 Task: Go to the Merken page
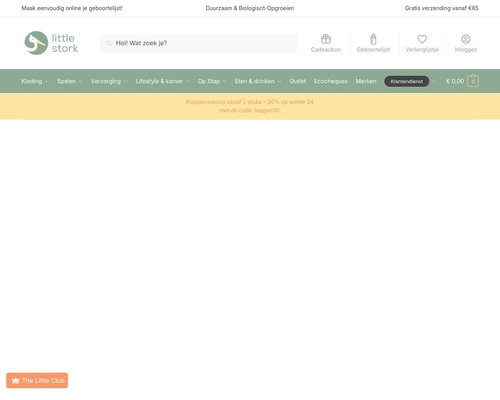click(x=366, y=81)
